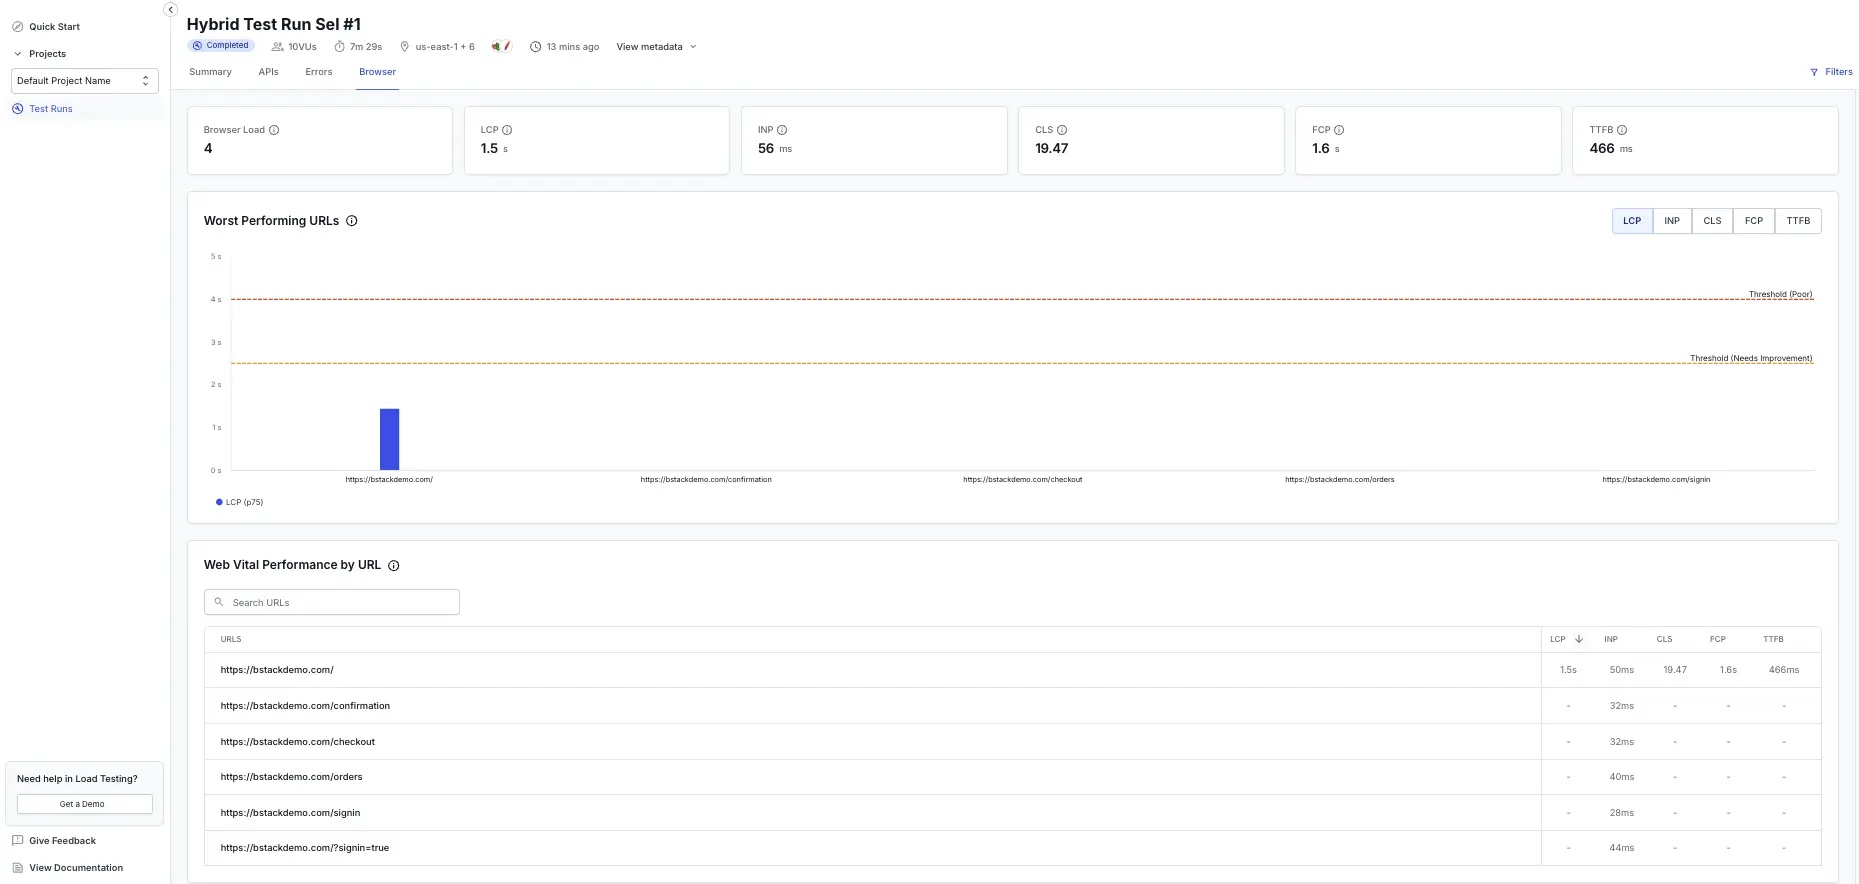This screenshot has width=1859, height=884.
Task: Switch chart metric to FCP
Action: pos(1754,221)
